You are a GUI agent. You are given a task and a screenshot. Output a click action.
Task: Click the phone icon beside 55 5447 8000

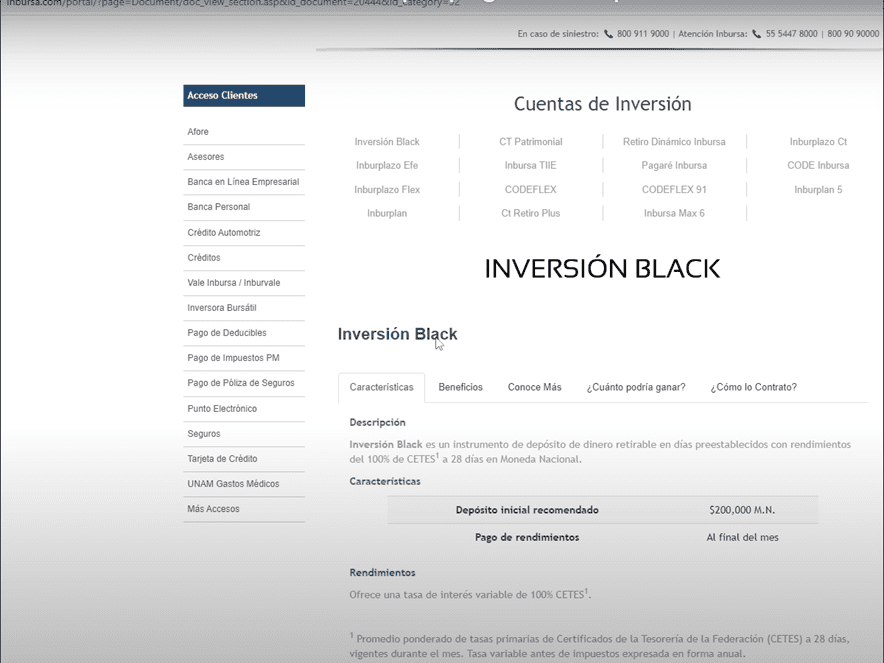pyautogui.click(x=757, y=34)
